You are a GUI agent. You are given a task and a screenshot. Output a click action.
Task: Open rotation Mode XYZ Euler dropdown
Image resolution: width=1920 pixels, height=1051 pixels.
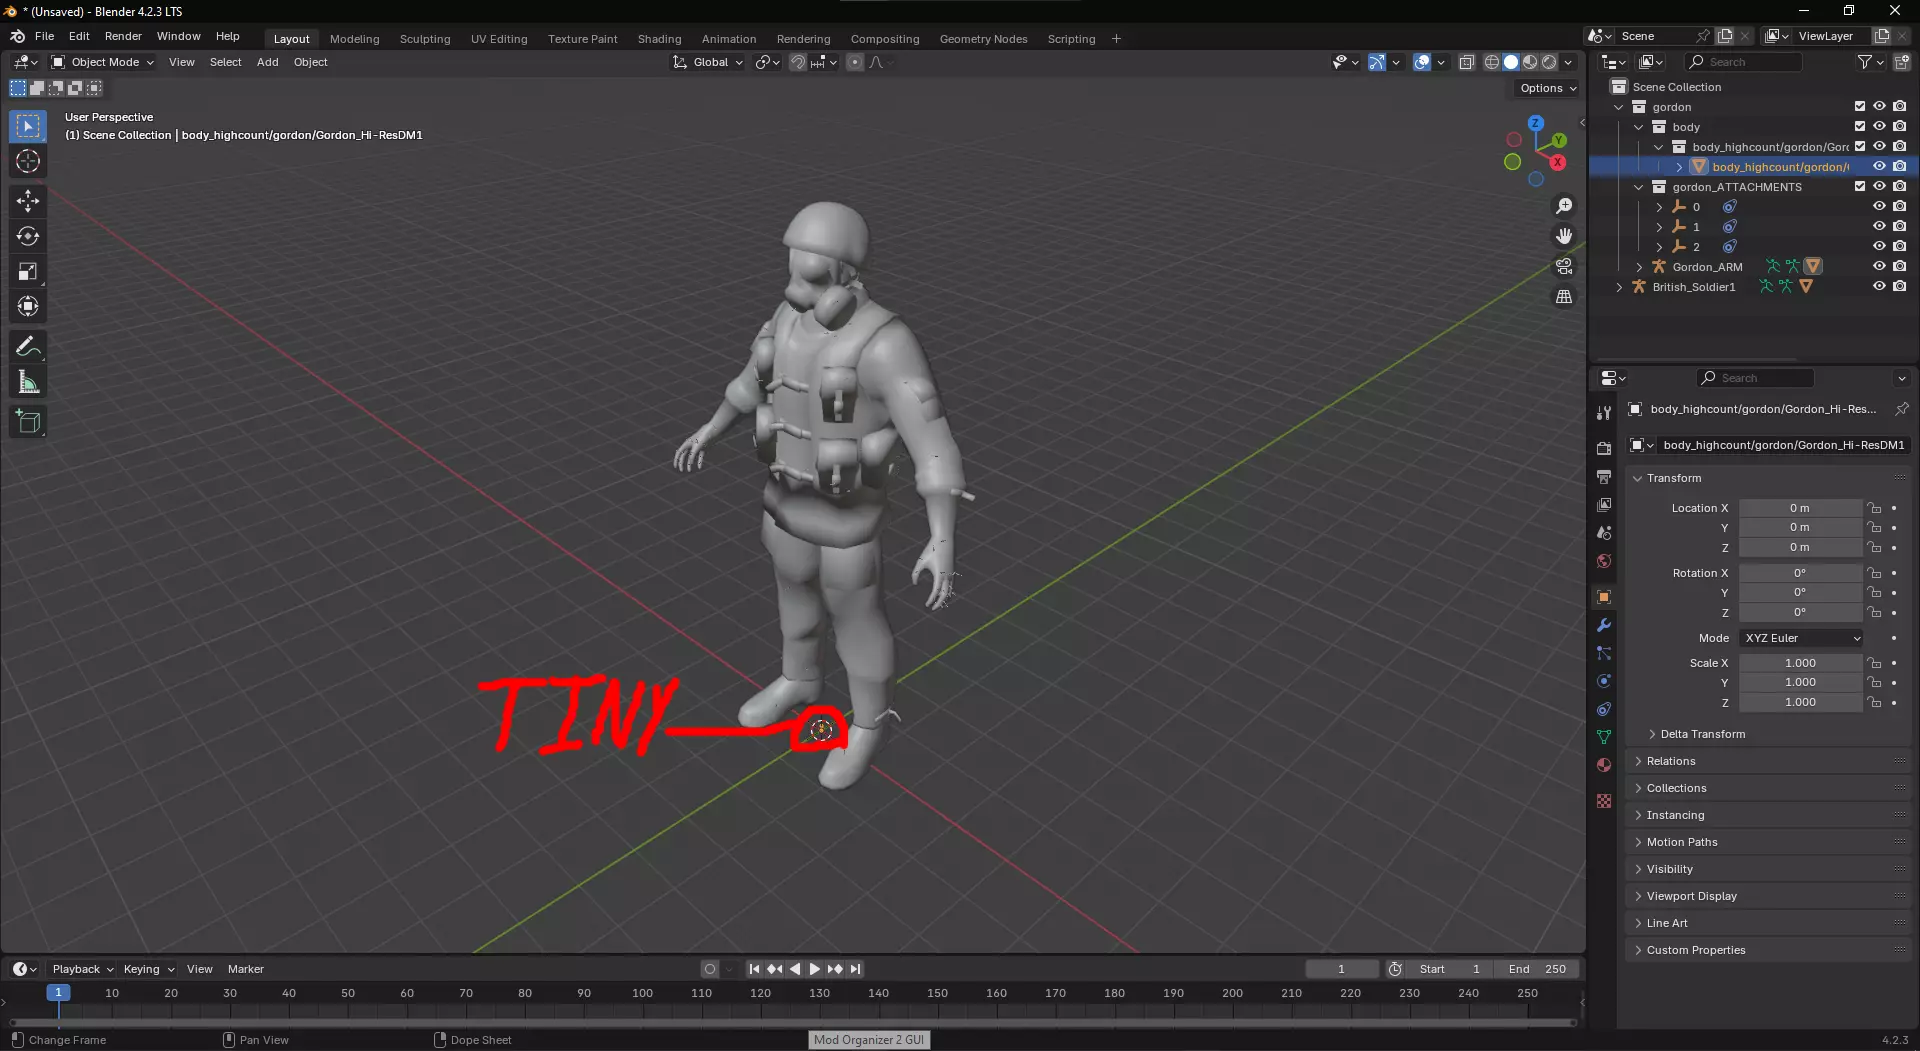point(1801,638)
